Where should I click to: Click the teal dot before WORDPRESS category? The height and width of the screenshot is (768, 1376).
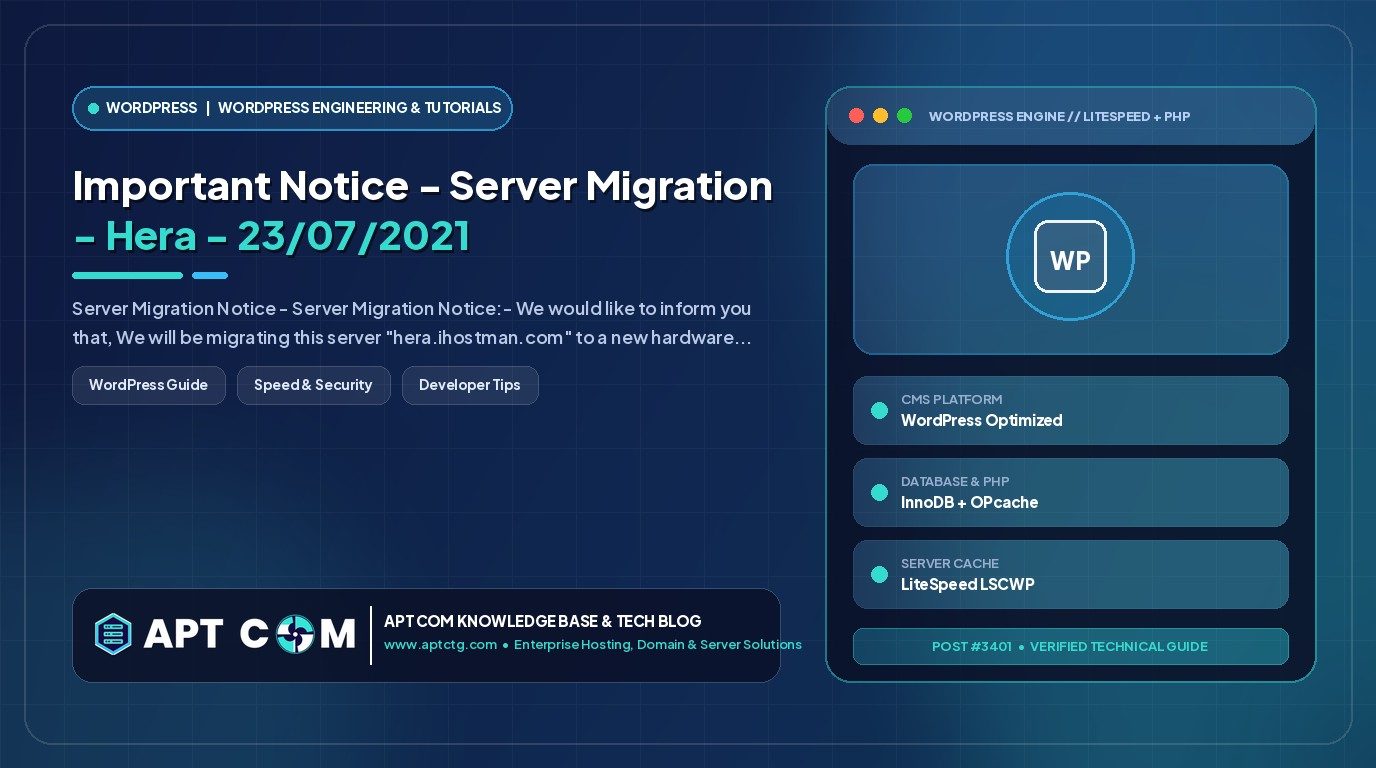tap(93, 108)
